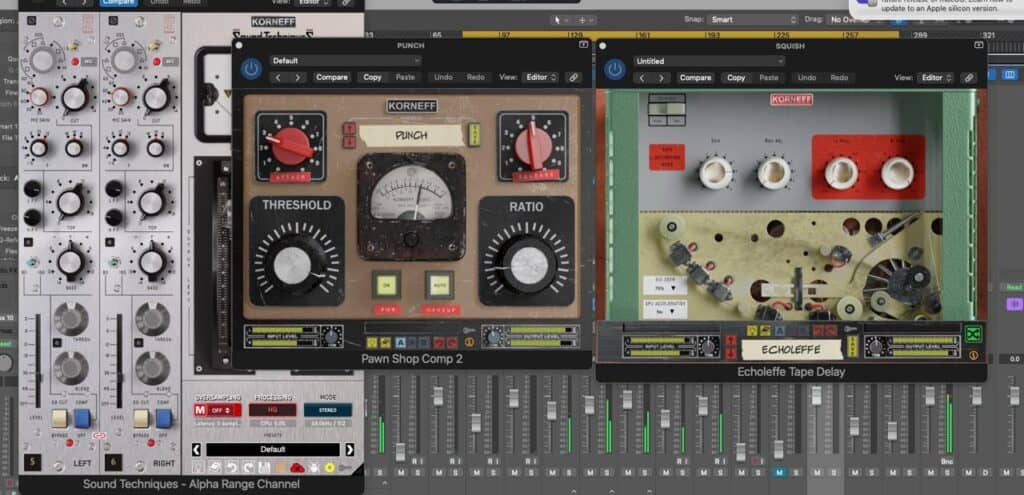Click the green crossed-arrows icon on Echoleffe

click(974, 334)
